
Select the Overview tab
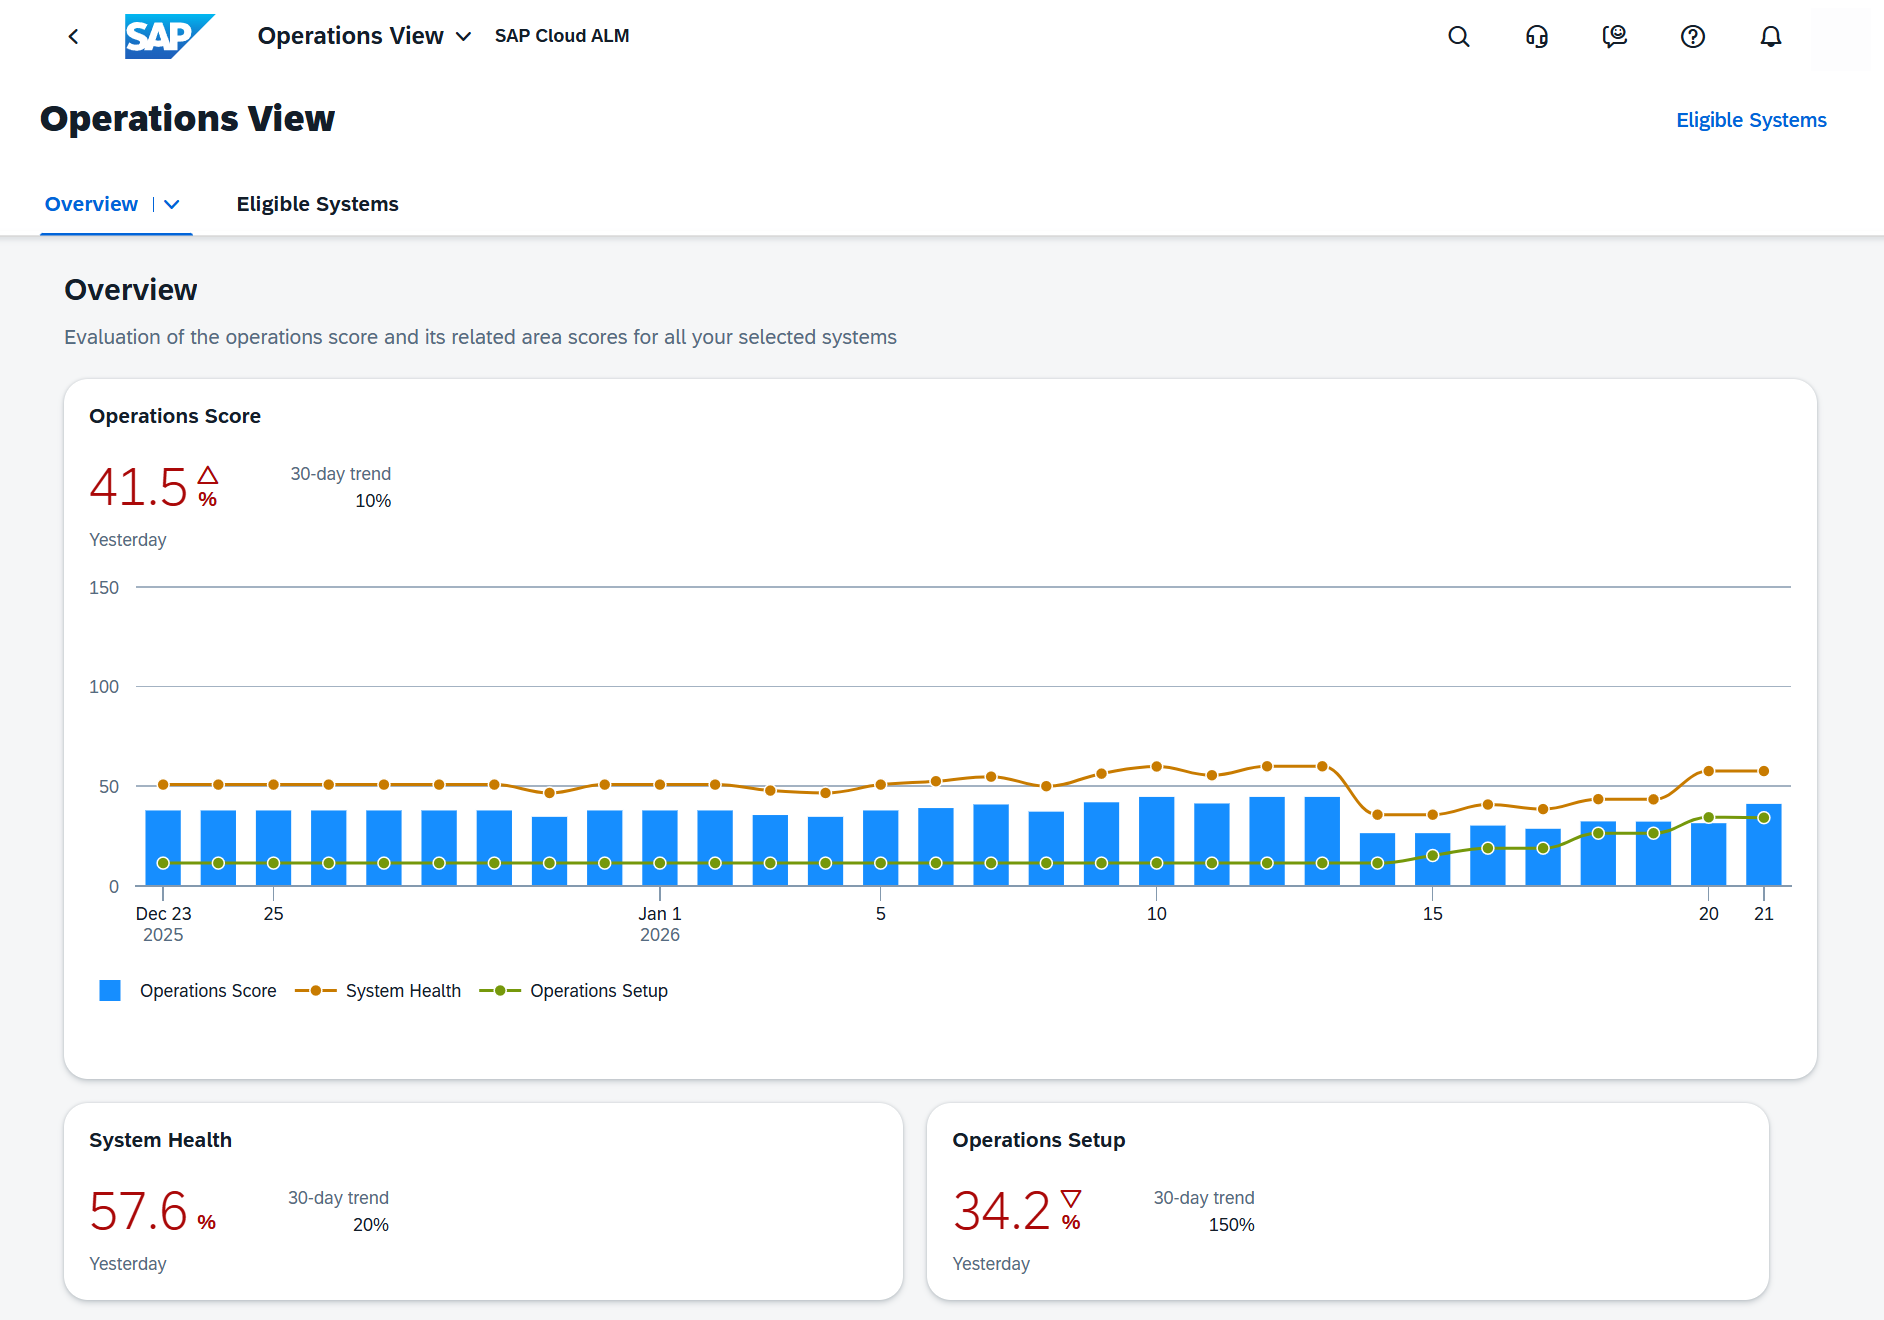(x=91, y=205)
